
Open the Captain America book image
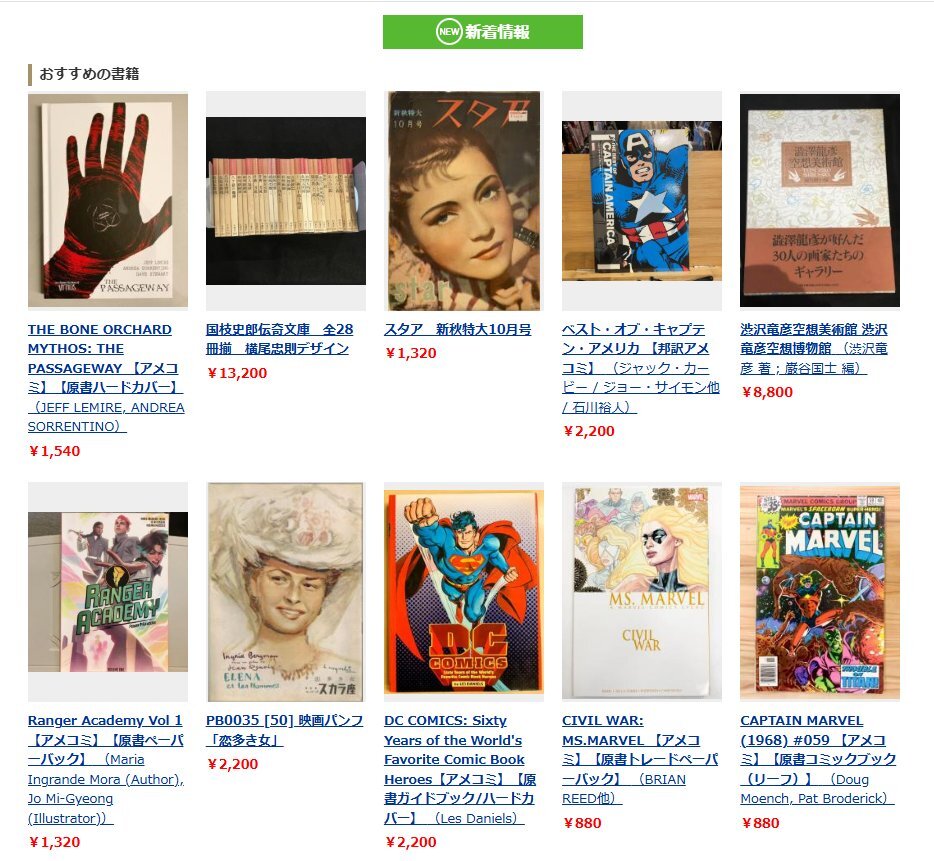[x=642, y=201]
